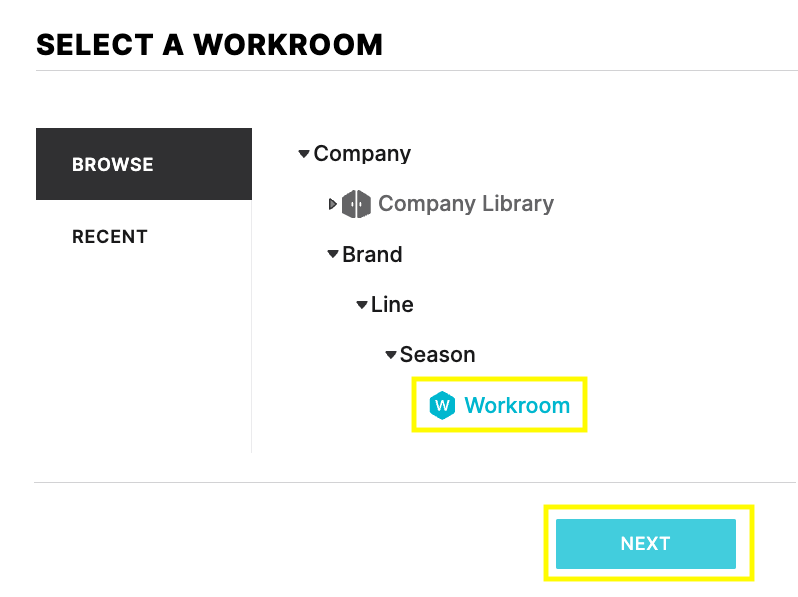Select the Workroom label link
Screen dimensions: 798x597
point(517,405)
